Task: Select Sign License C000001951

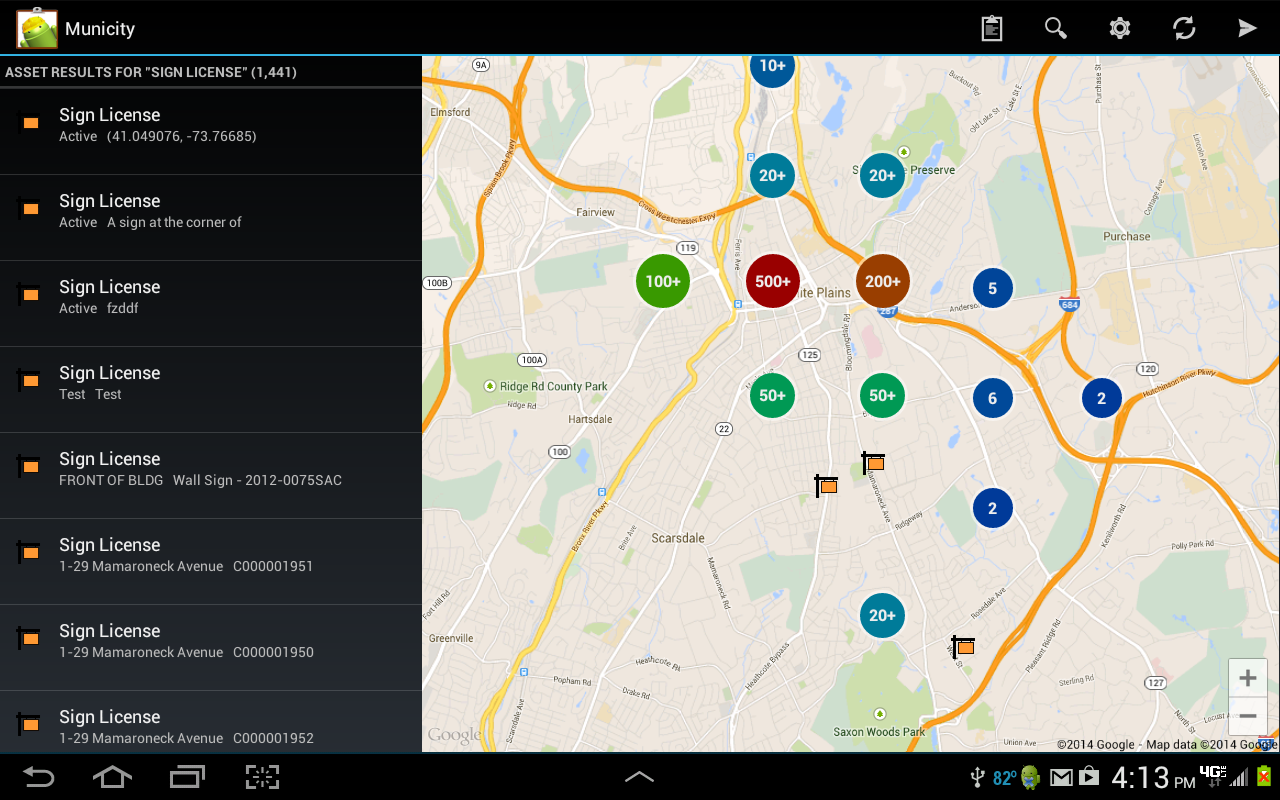Action: [211, 562]
